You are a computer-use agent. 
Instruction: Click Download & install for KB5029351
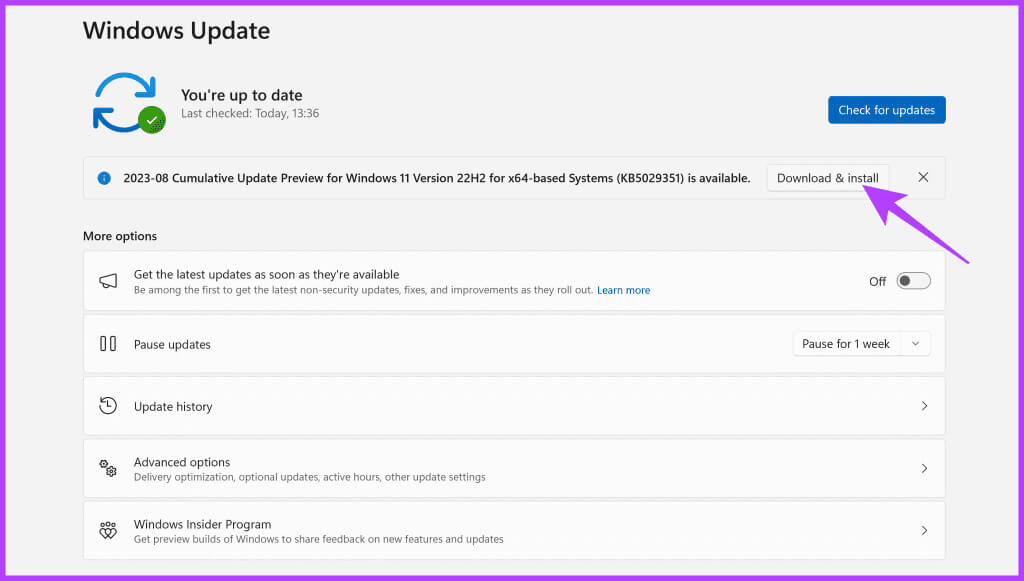click(827, 178)
